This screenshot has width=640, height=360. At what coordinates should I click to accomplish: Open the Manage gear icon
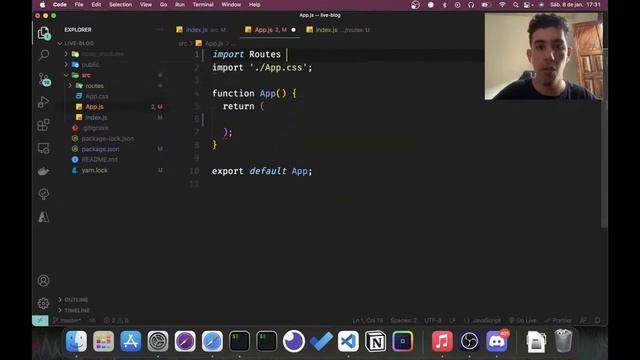point(44,303)
